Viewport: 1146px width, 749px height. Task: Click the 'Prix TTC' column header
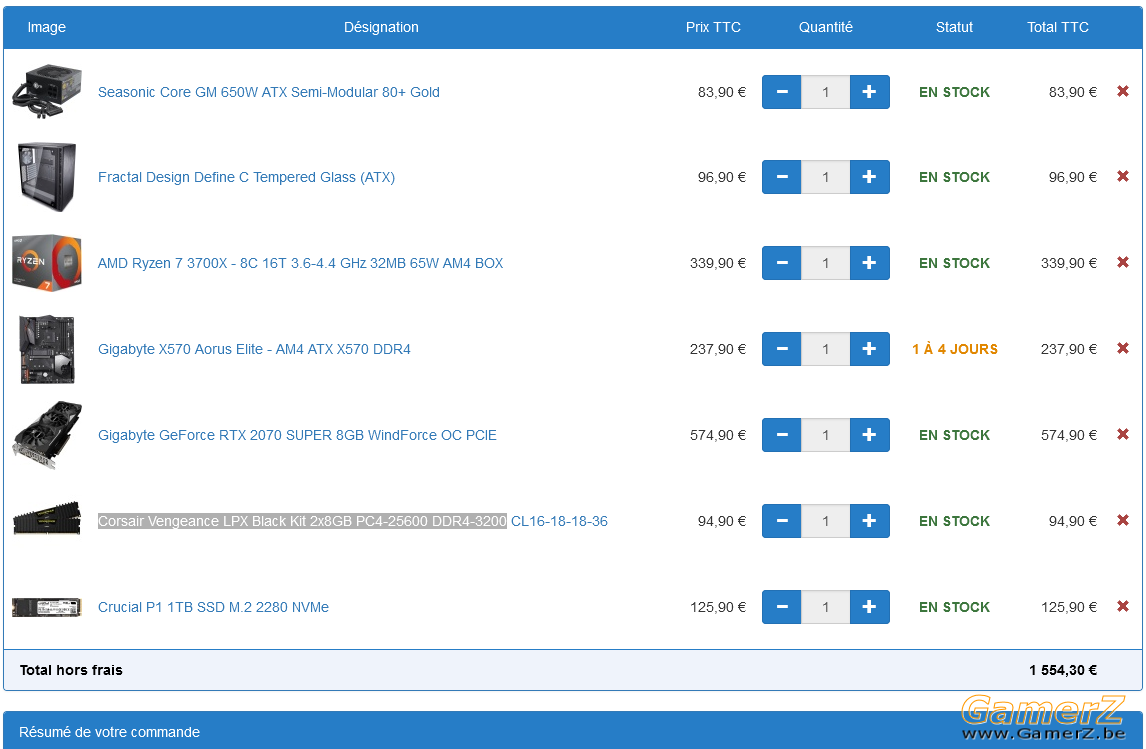click(x=713, y=27)
